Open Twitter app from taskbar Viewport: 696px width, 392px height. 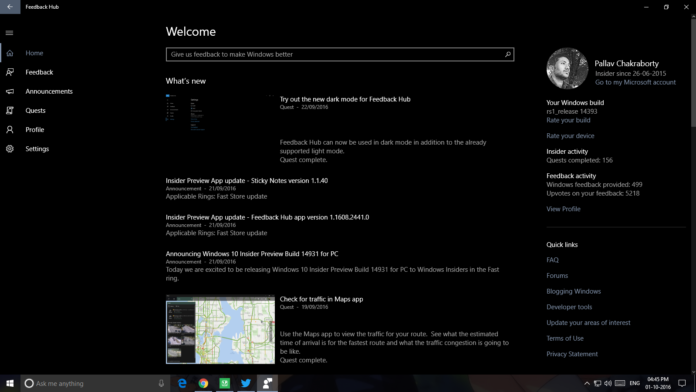point(246,383)
